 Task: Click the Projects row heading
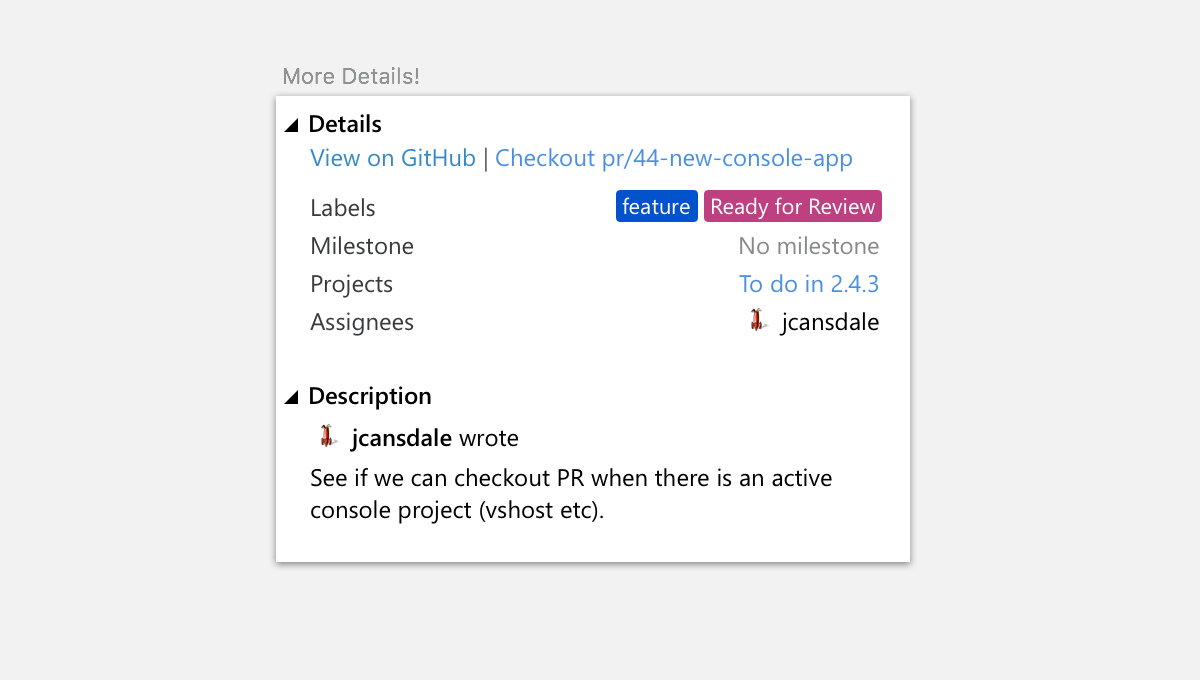(x=351, y=283)
